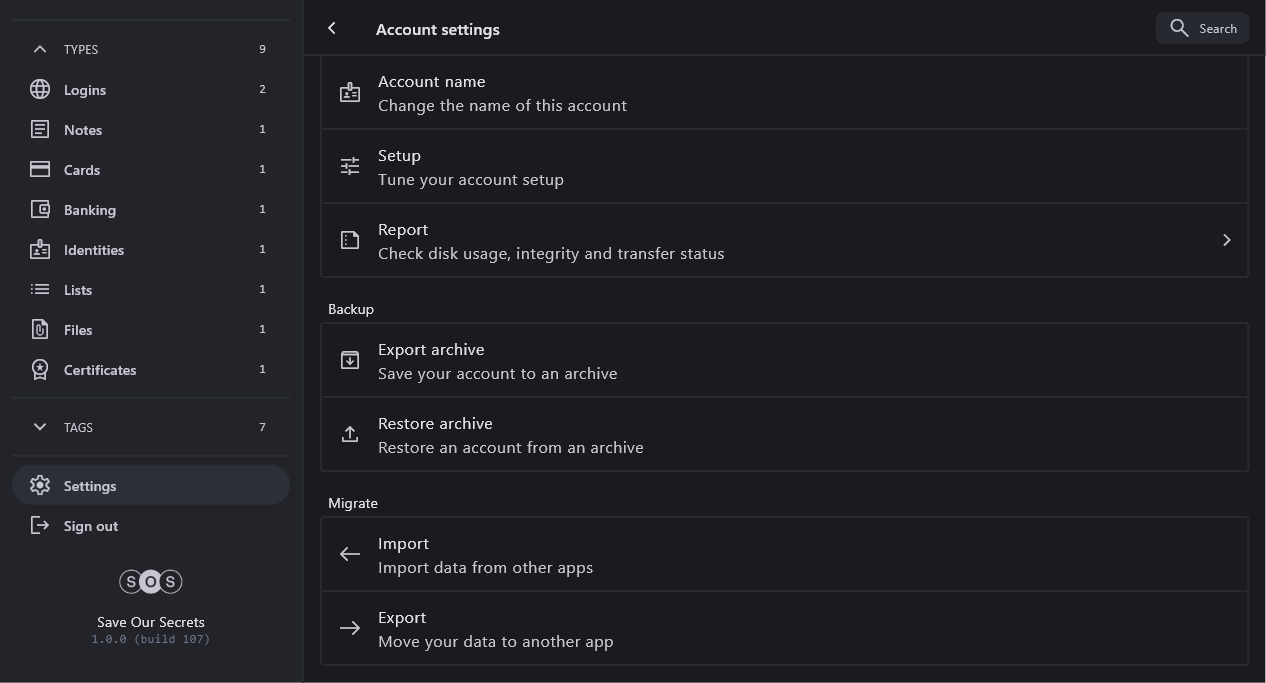
Task: Click the Export archive box icon
Action: point(350,360)
